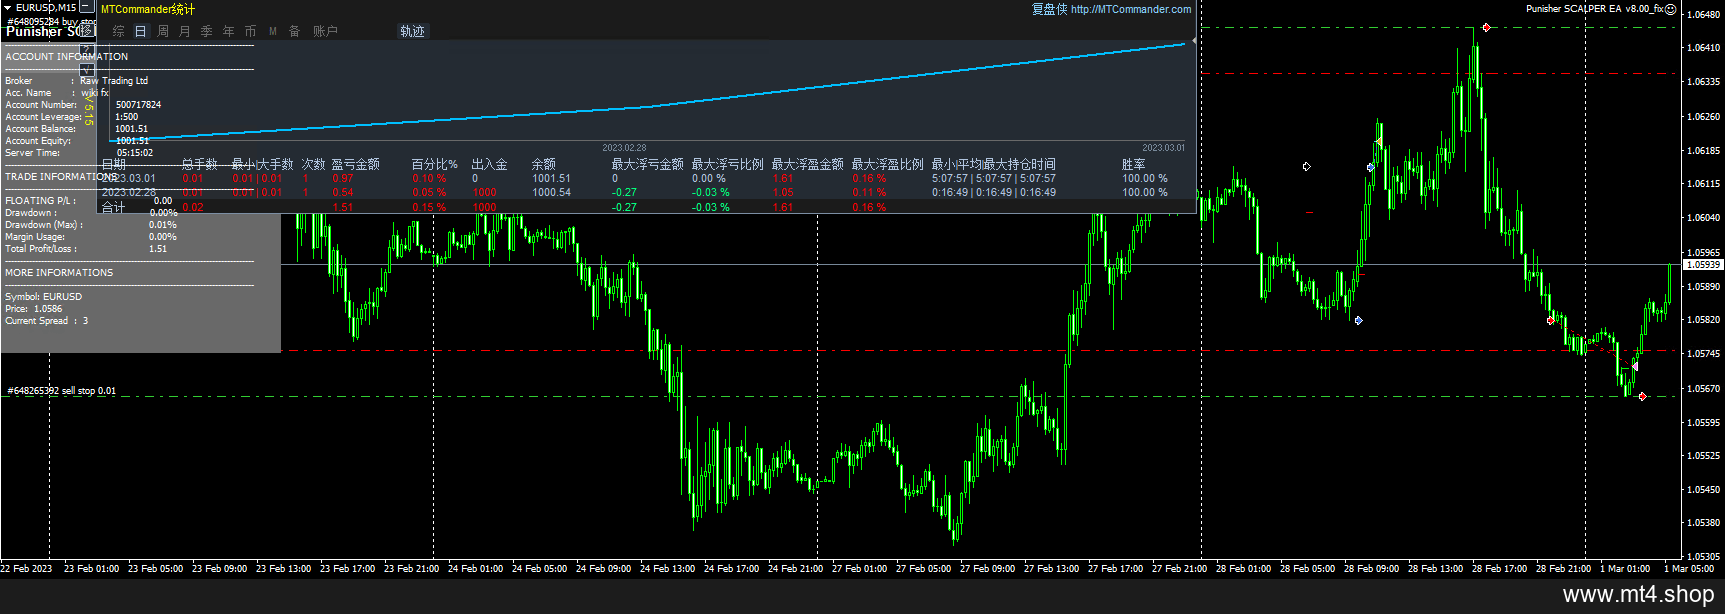Collapse the MTCommander panel with minus button

pyautogui.click(x=87, y=7)
